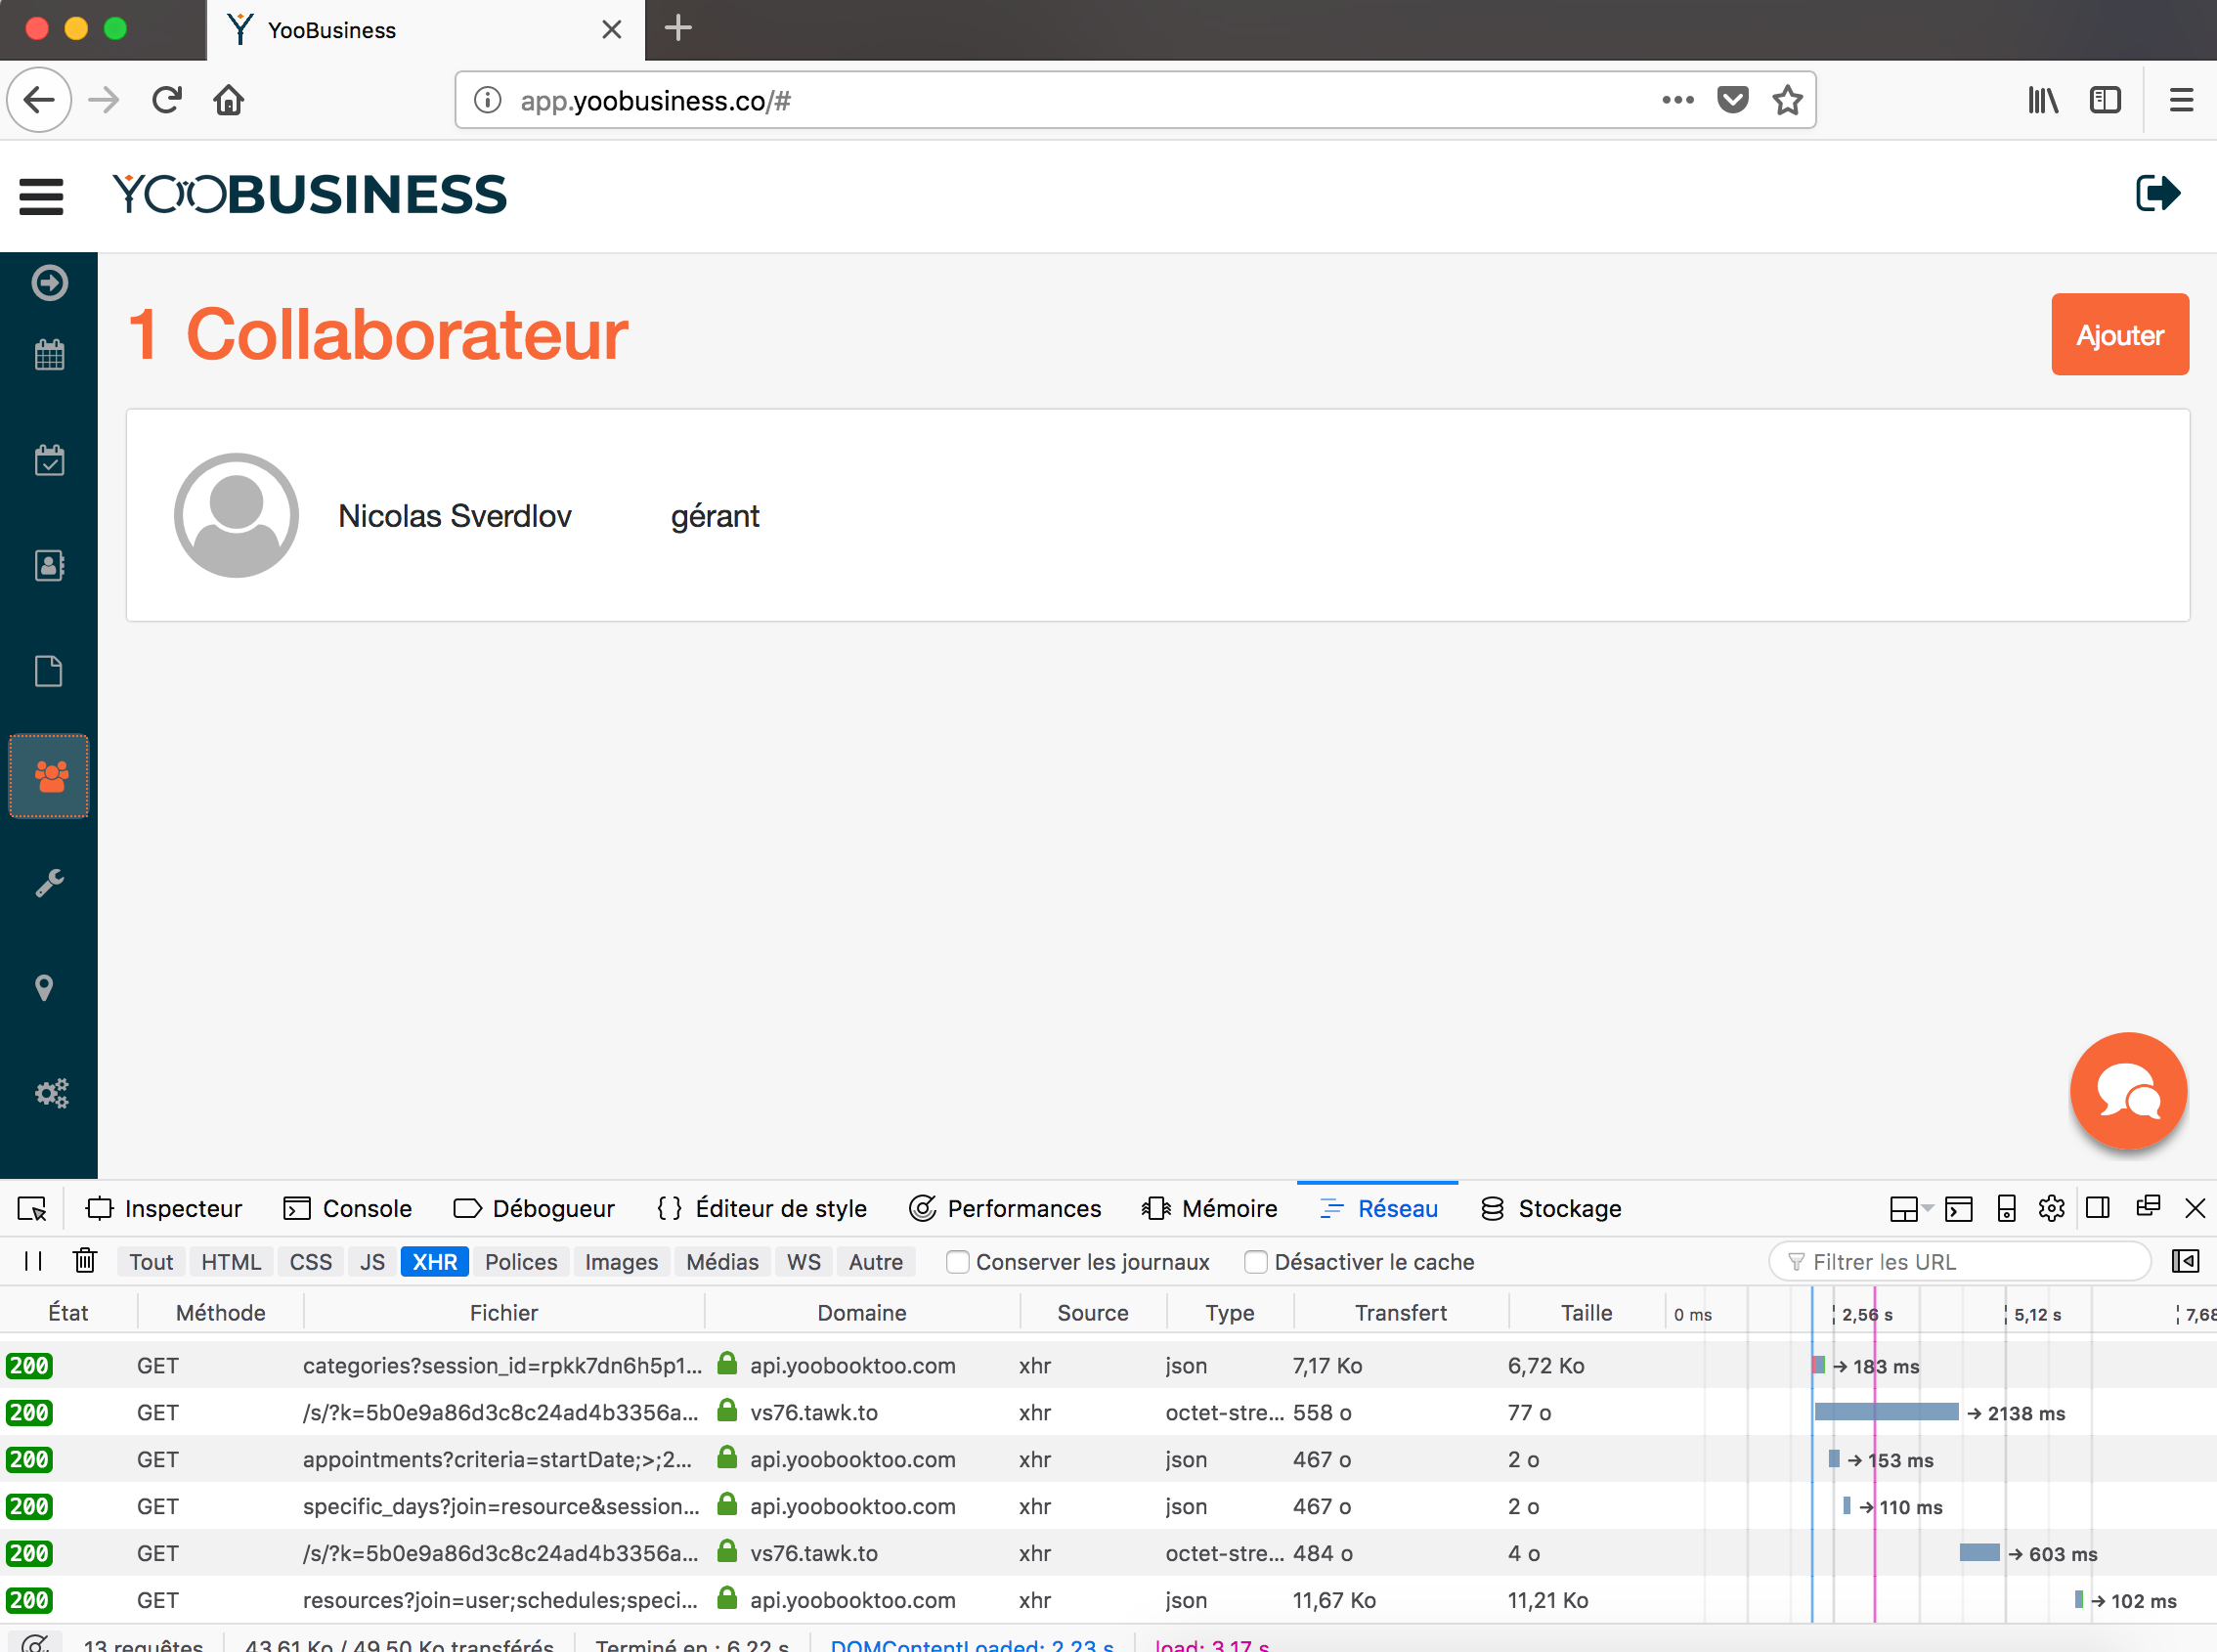Switch to the Inspecteur devtools tab

[165, 1208]
